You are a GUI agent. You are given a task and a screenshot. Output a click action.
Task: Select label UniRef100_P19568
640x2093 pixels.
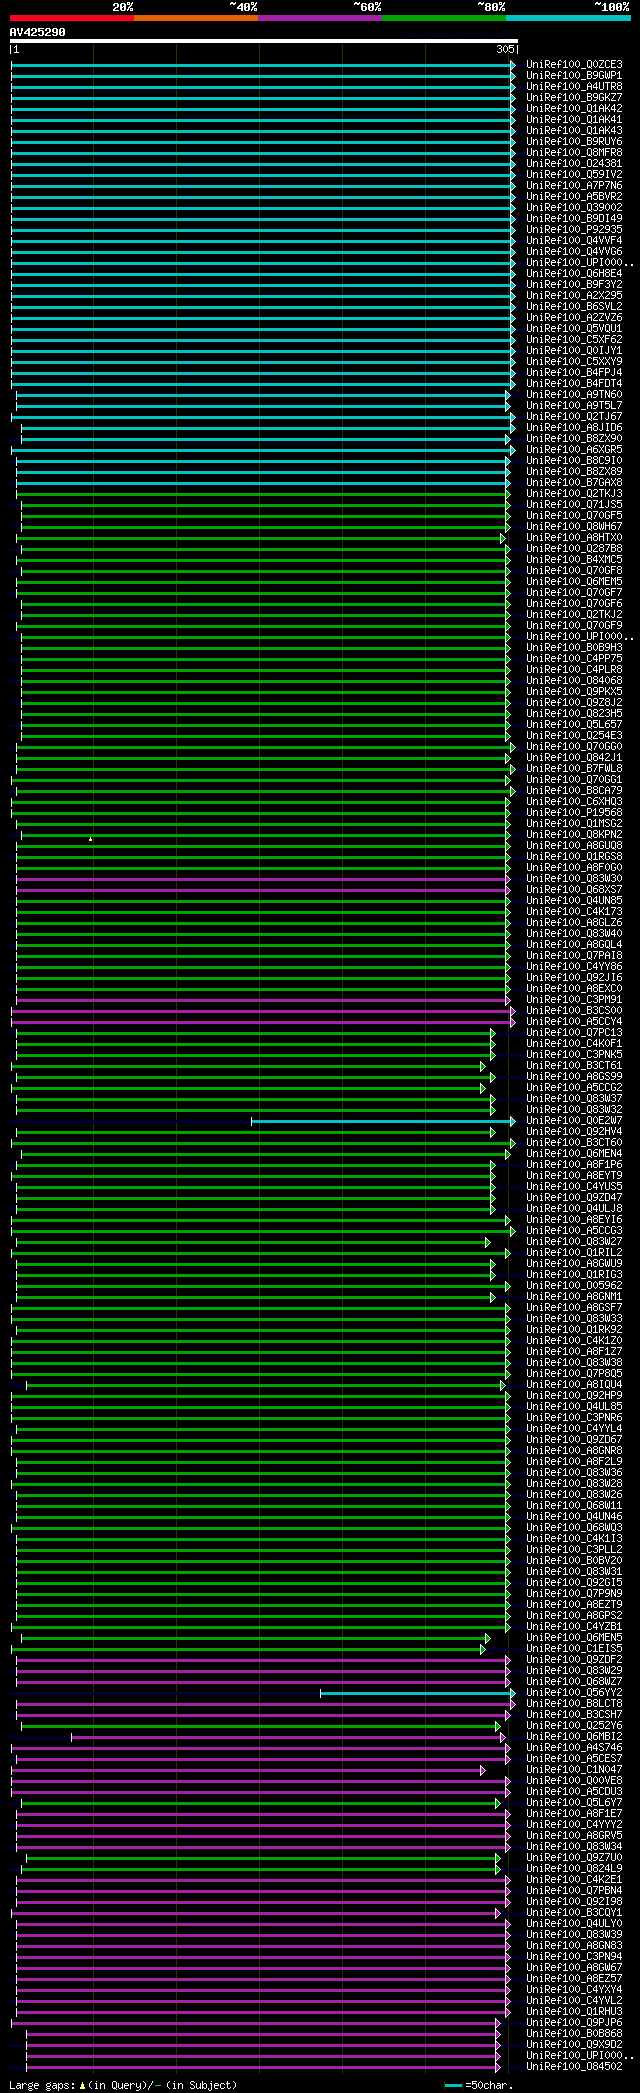click(574, 813)
